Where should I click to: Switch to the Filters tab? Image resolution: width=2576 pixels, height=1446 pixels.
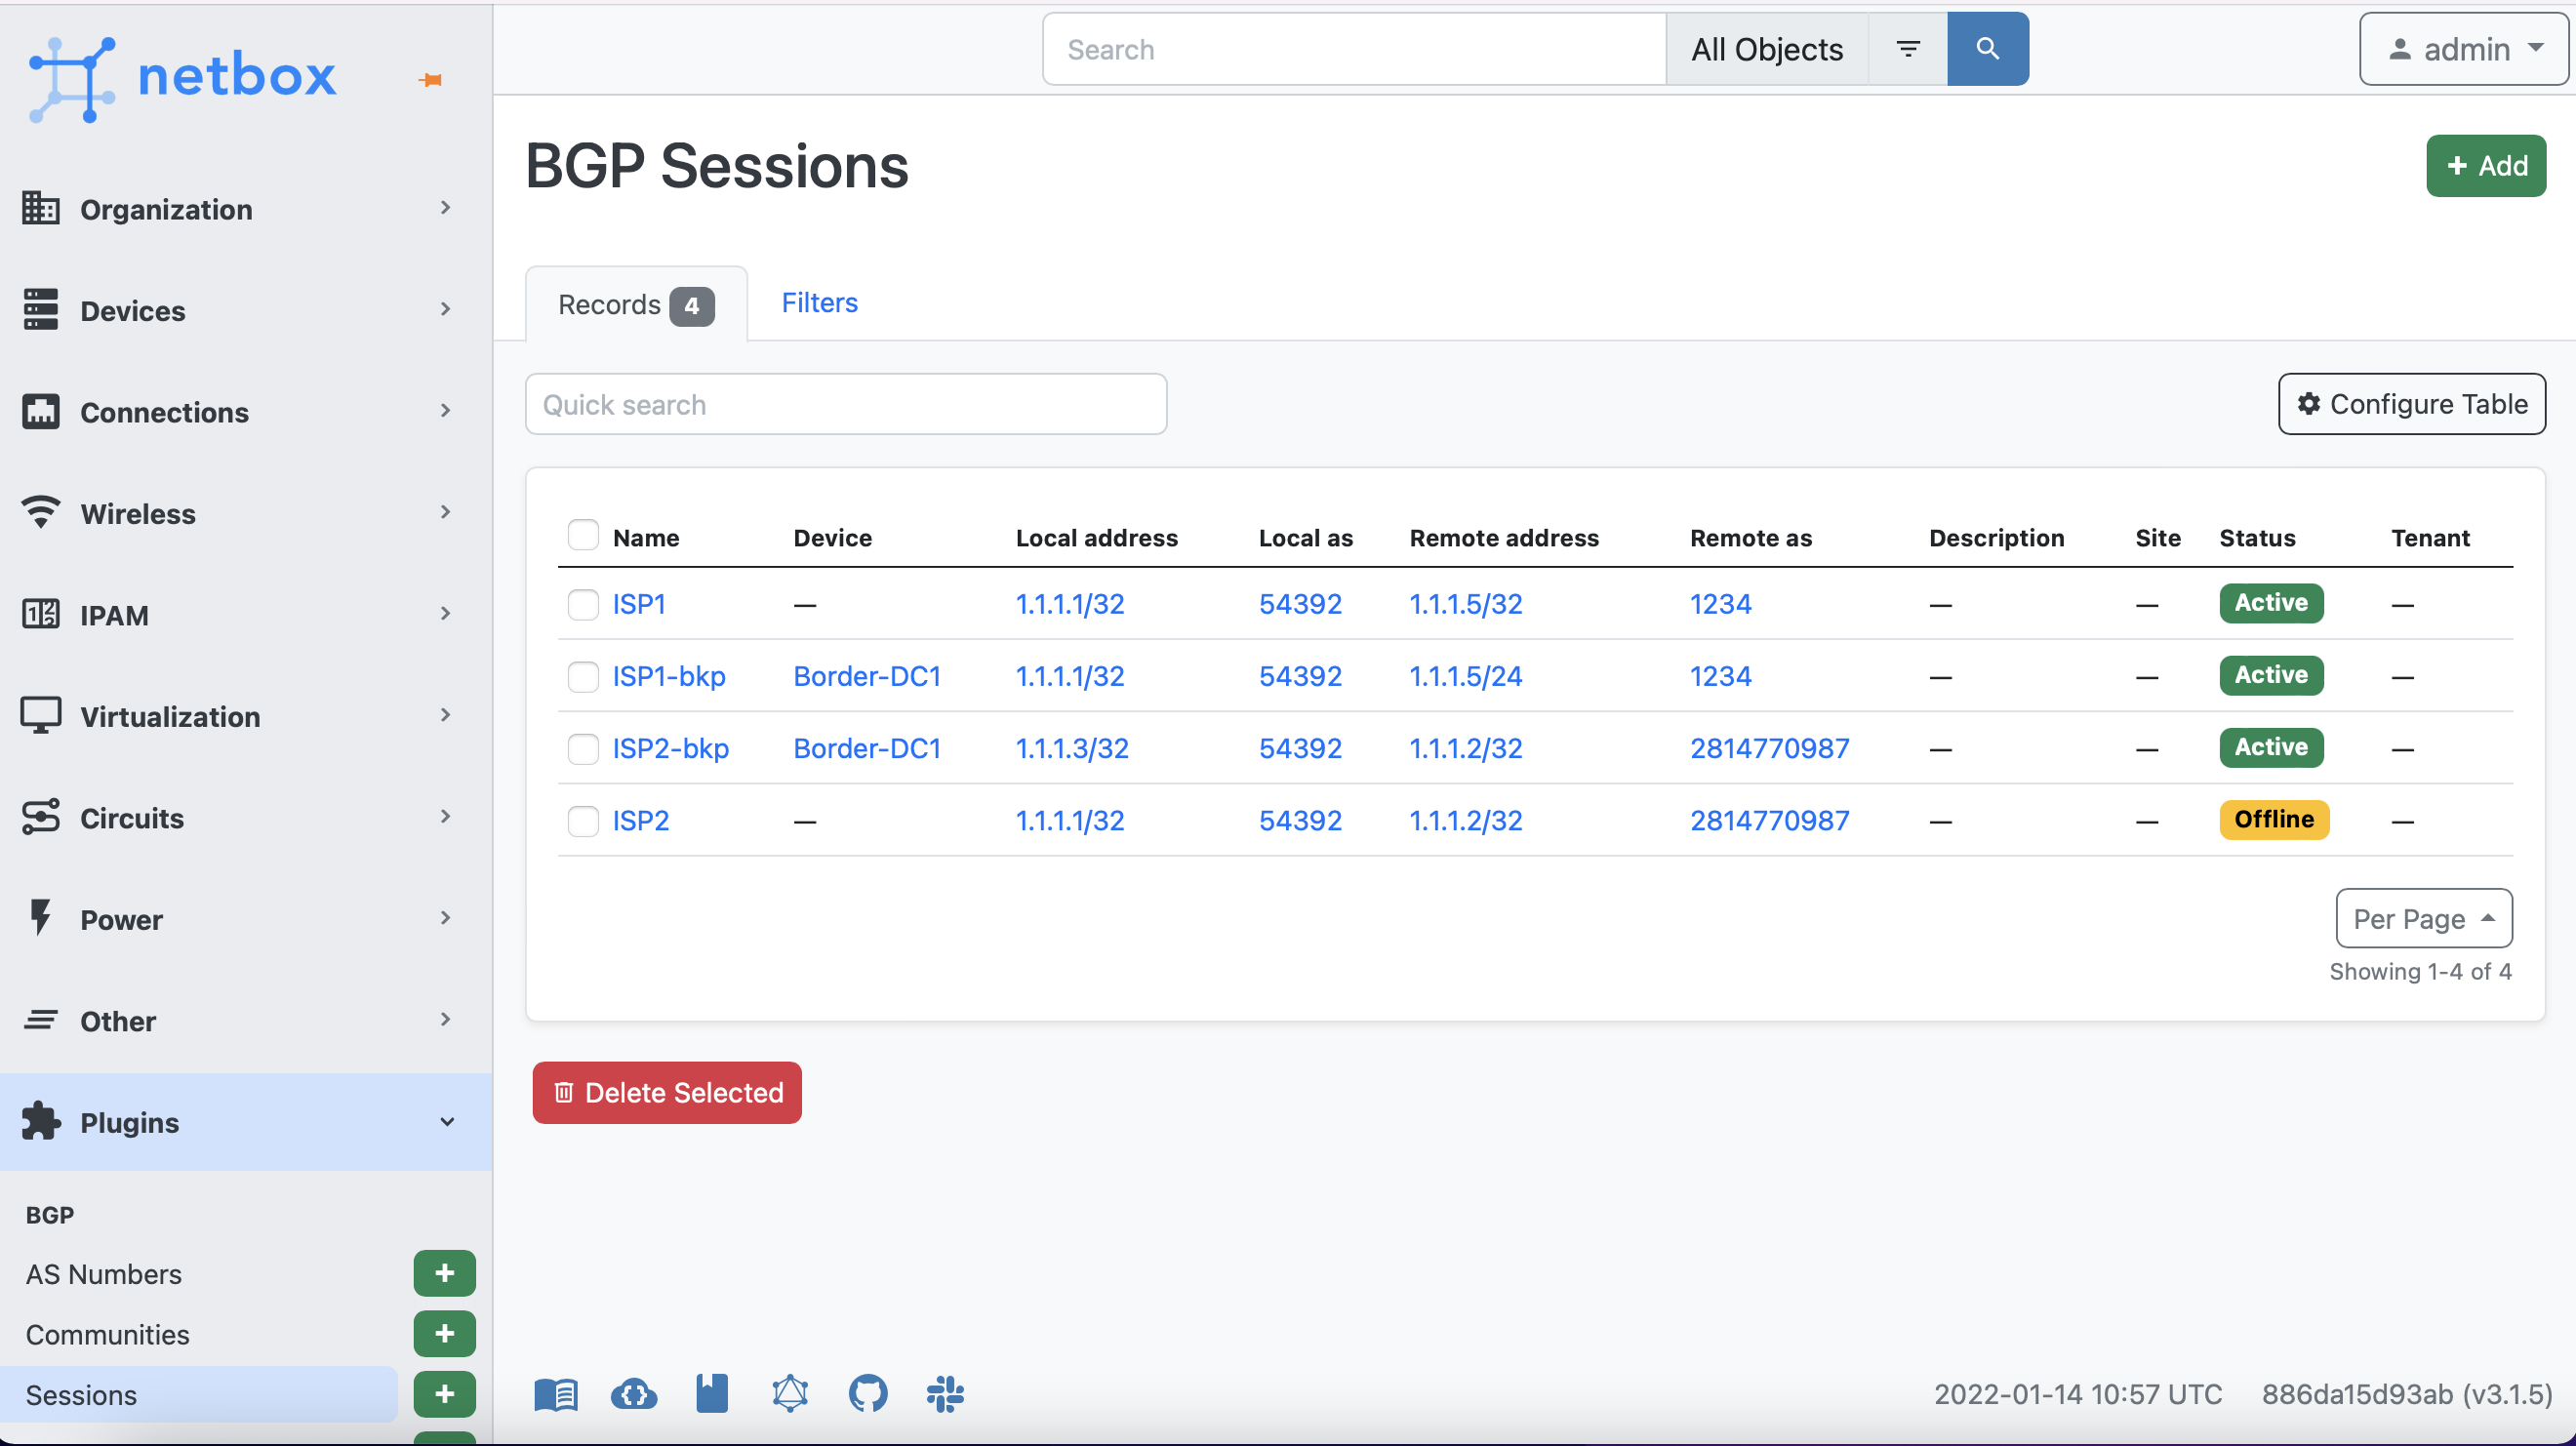pos(819,302)
